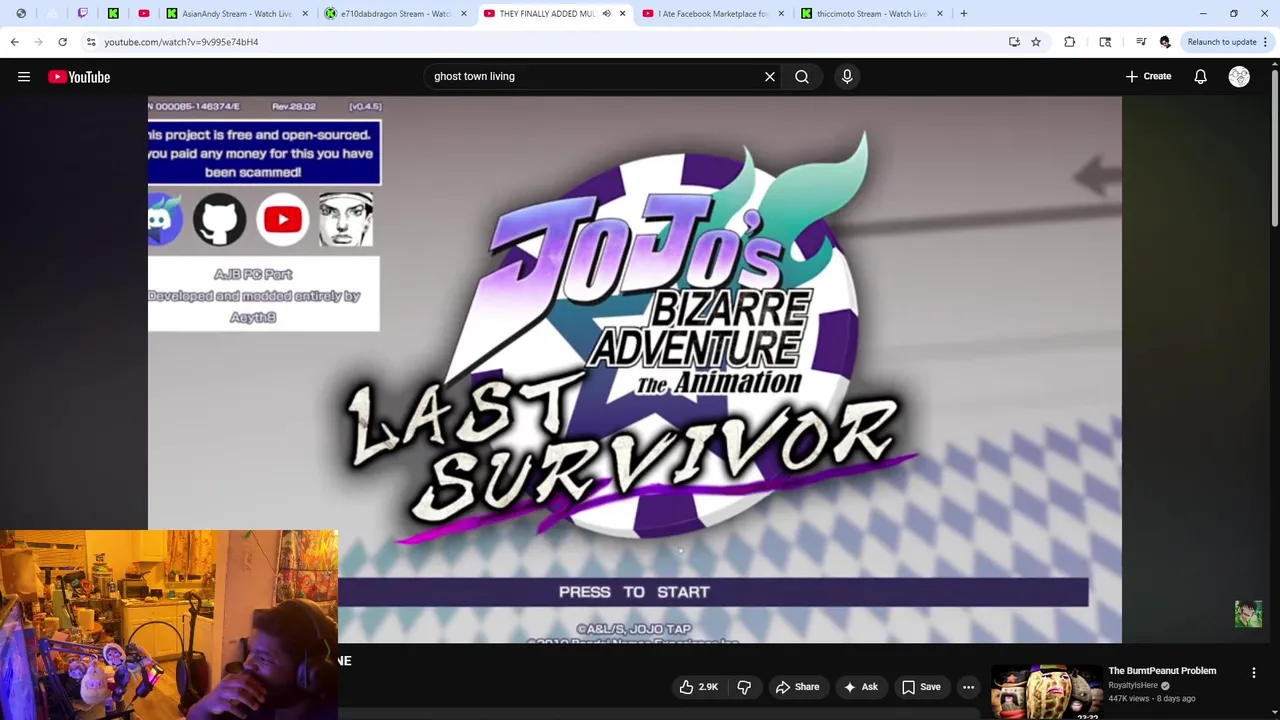
Task: Share this video
Action: (x=797, y=687)
